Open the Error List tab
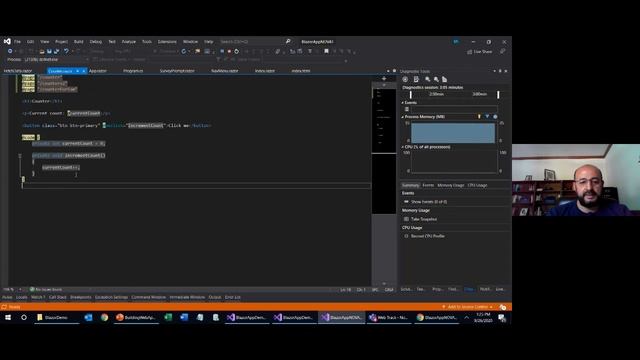This screenshot has width=640, height=360. click(233, 297)
